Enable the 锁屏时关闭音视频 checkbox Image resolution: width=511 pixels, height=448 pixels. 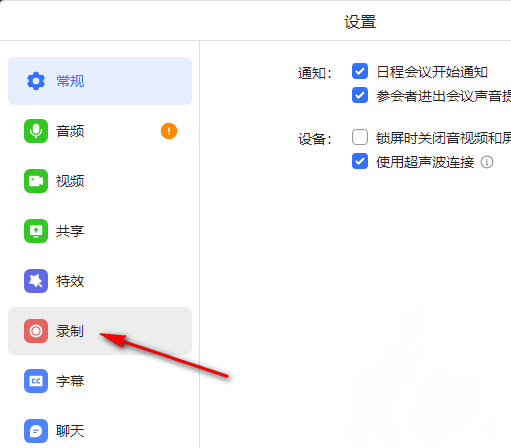coord(360,137)
